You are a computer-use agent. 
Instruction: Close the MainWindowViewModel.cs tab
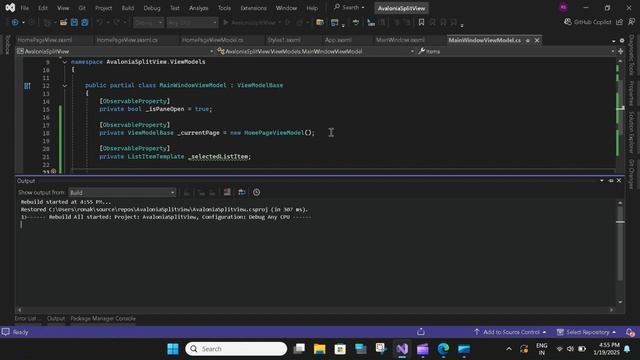pyautogui.click(x=537, y=40)
